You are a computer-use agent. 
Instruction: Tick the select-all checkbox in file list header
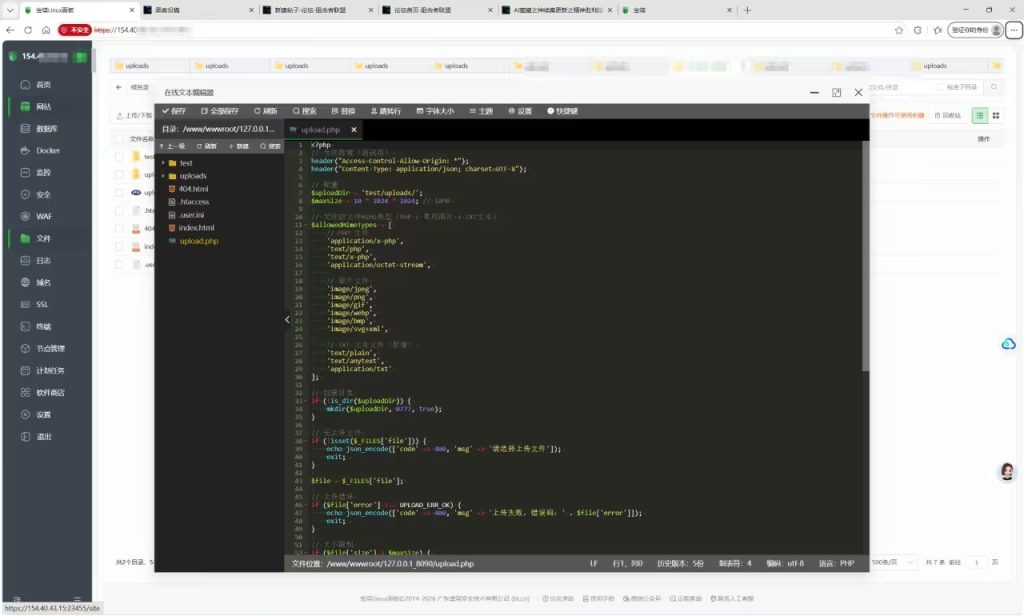[x=119, y=138]
